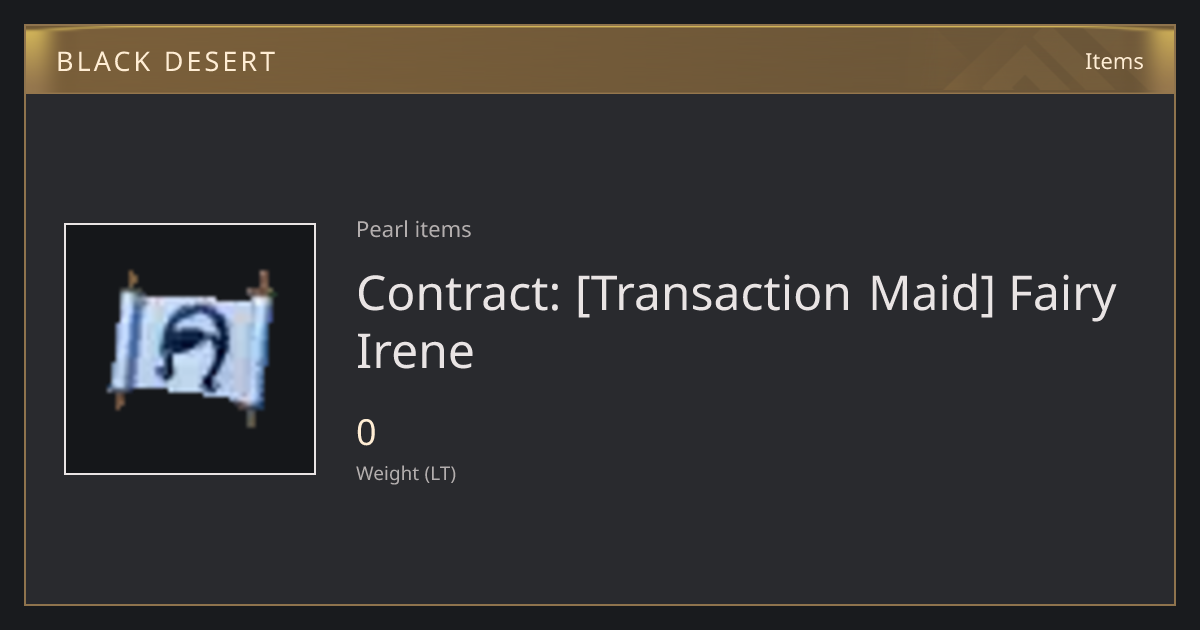Click the word Pearl above title

379,229
